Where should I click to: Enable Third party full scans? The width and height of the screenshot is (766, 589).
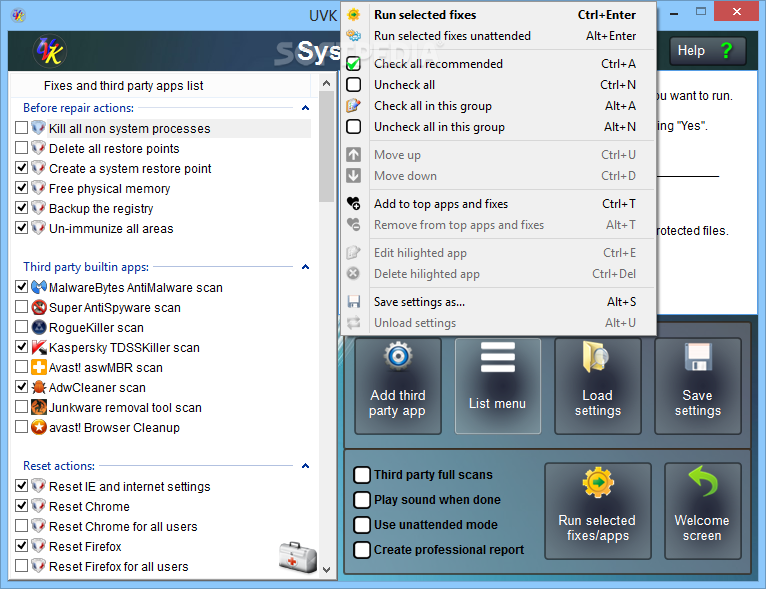362,475
